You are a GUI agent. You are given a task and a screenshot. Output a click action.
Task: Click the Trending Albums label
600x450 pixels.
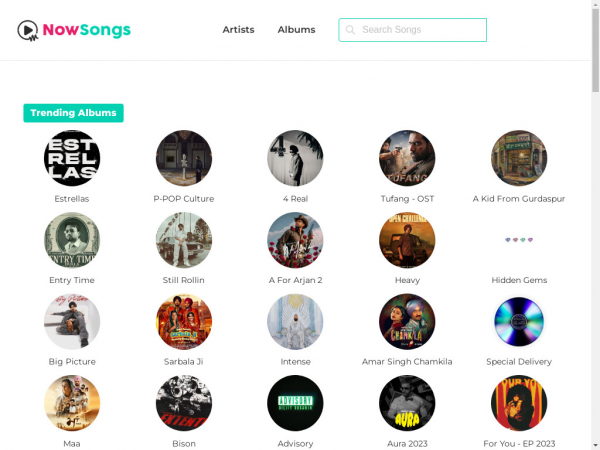[73, 113]
